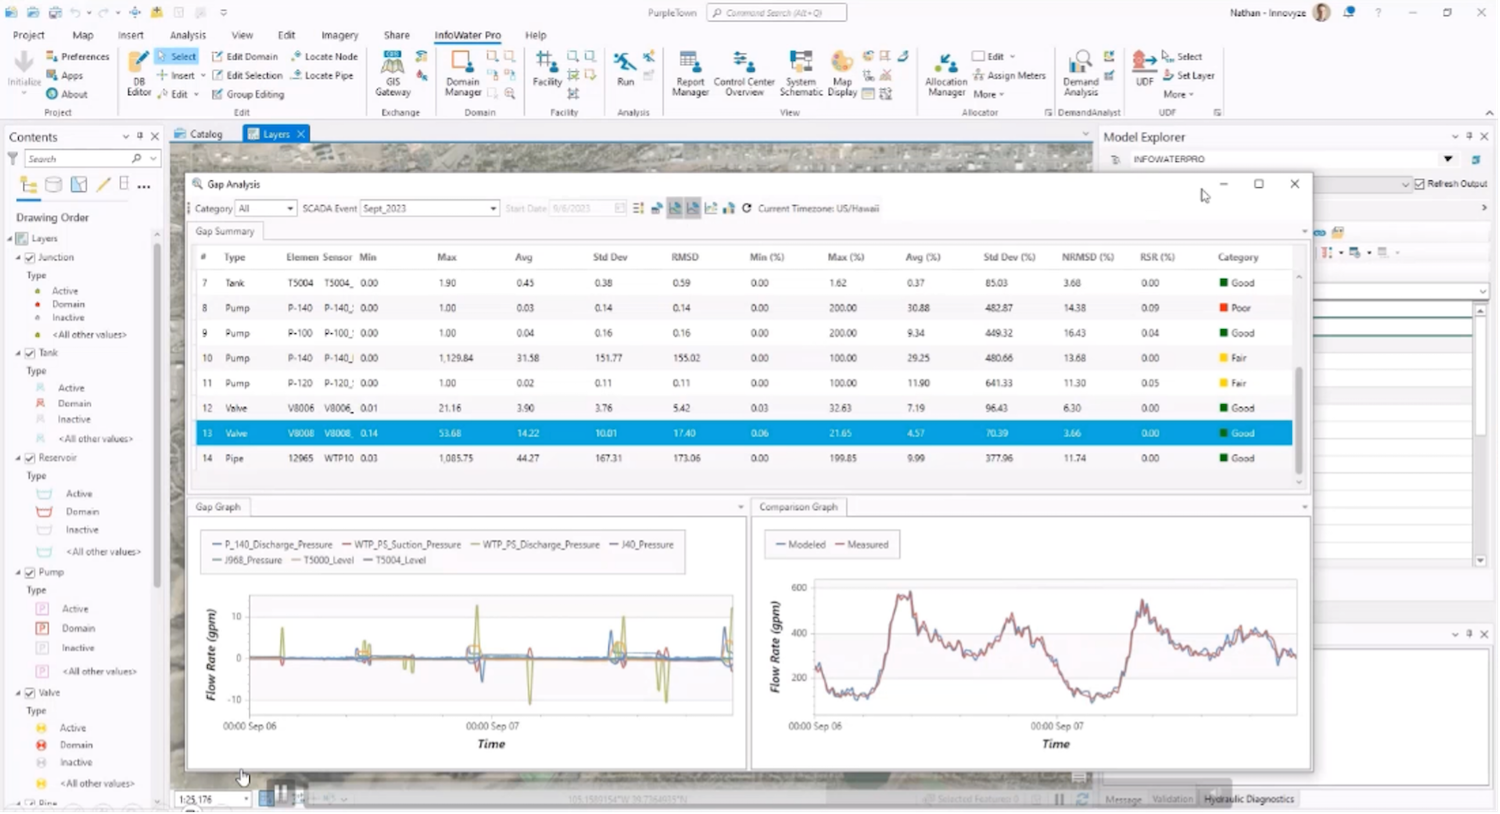The image size is (1500, 814).
Task: Toggle the Junction layer checkbox
Action: coord(30,257)
